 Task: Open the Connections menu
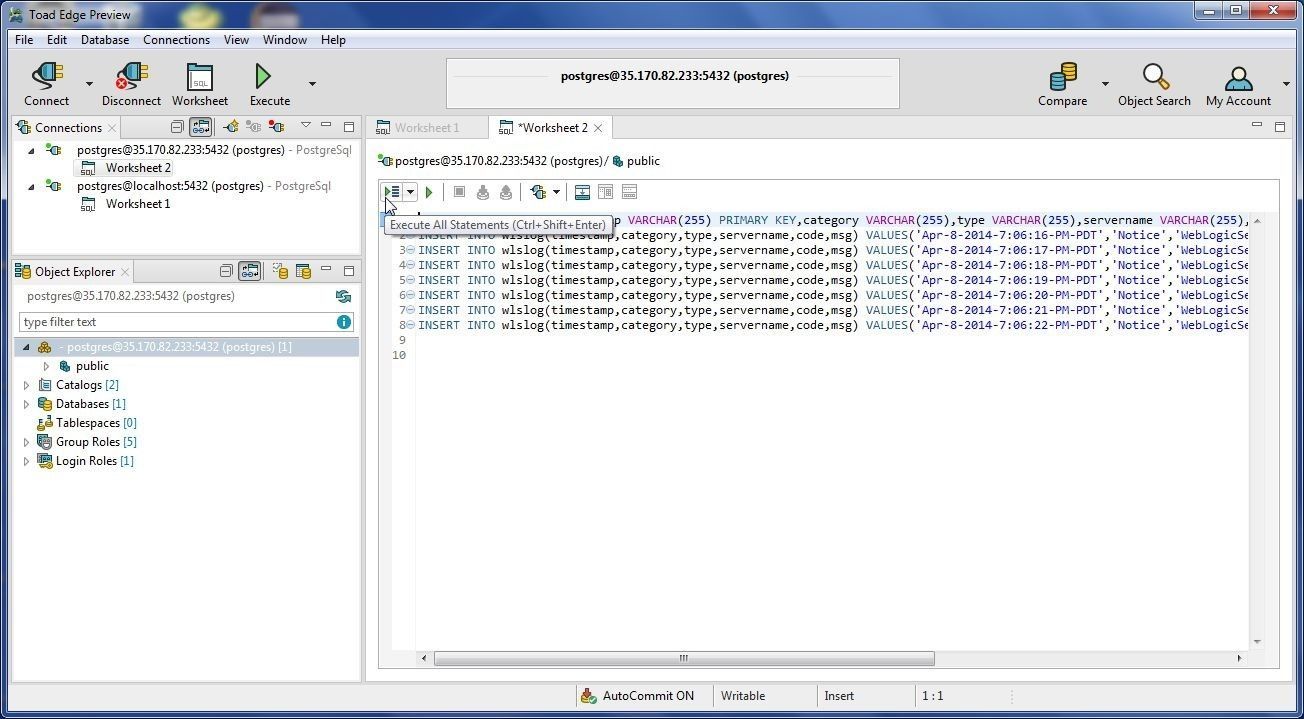(x=176, y=40)
